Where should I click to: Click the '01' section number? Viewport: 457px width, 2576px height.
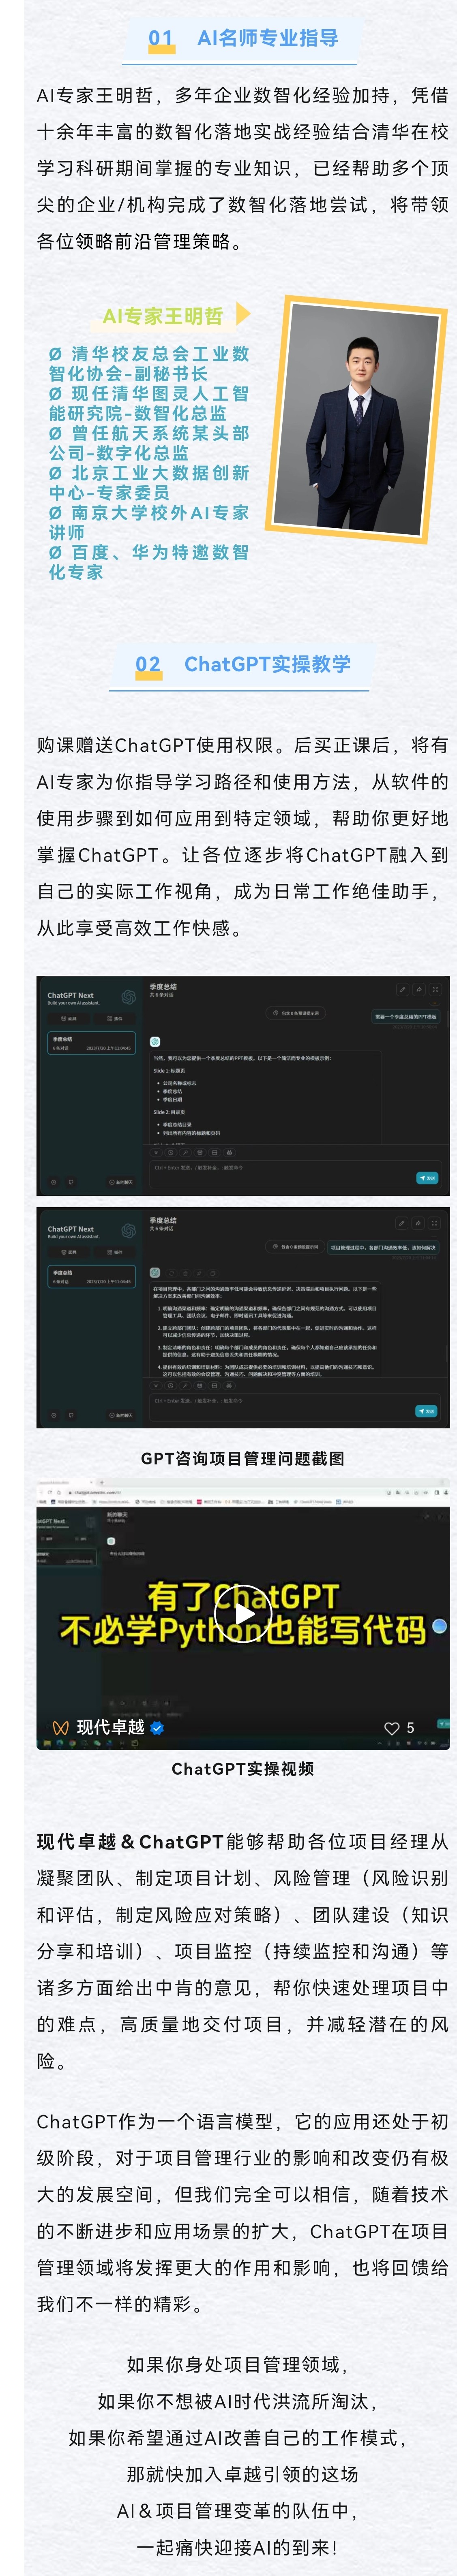click(160, 38)
